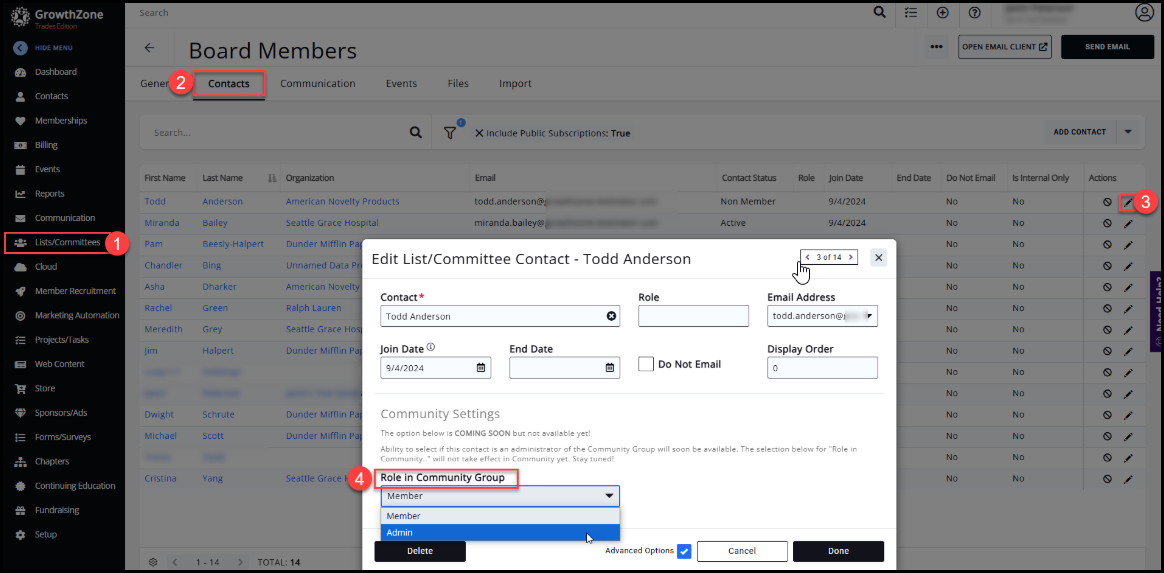1164x573 pixels.
Task: Switch to the Communication tab
Action: 317,84
